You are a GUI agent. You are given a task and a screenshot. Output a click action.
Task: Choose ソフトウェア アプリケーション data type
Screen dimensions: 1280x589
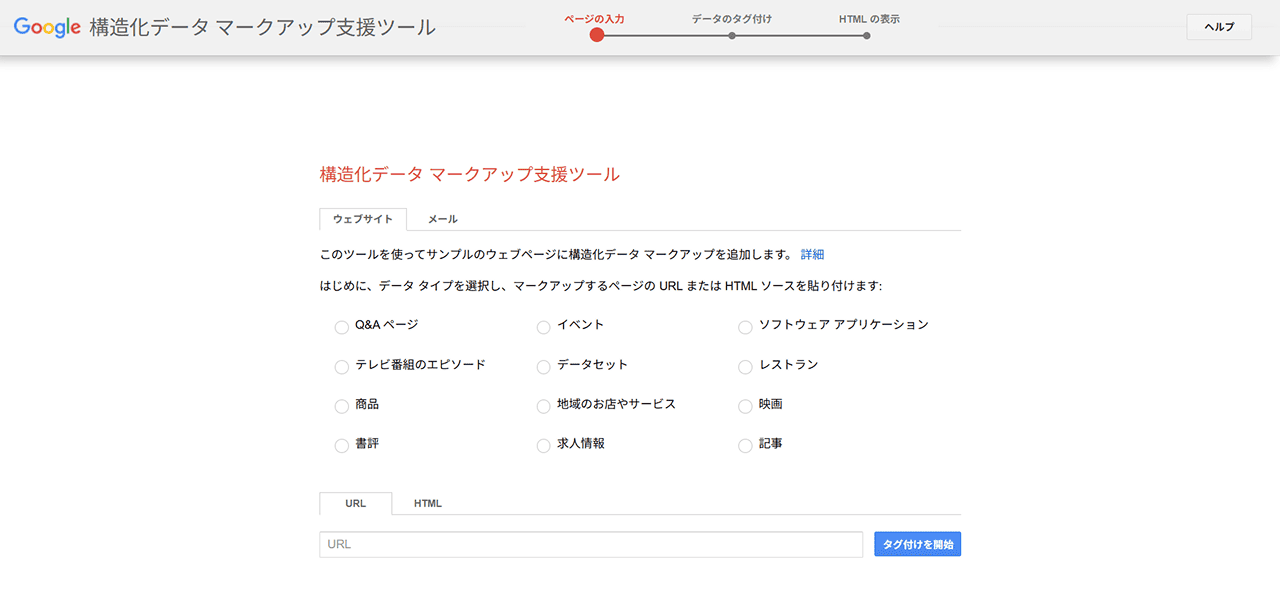pos(745,327)
